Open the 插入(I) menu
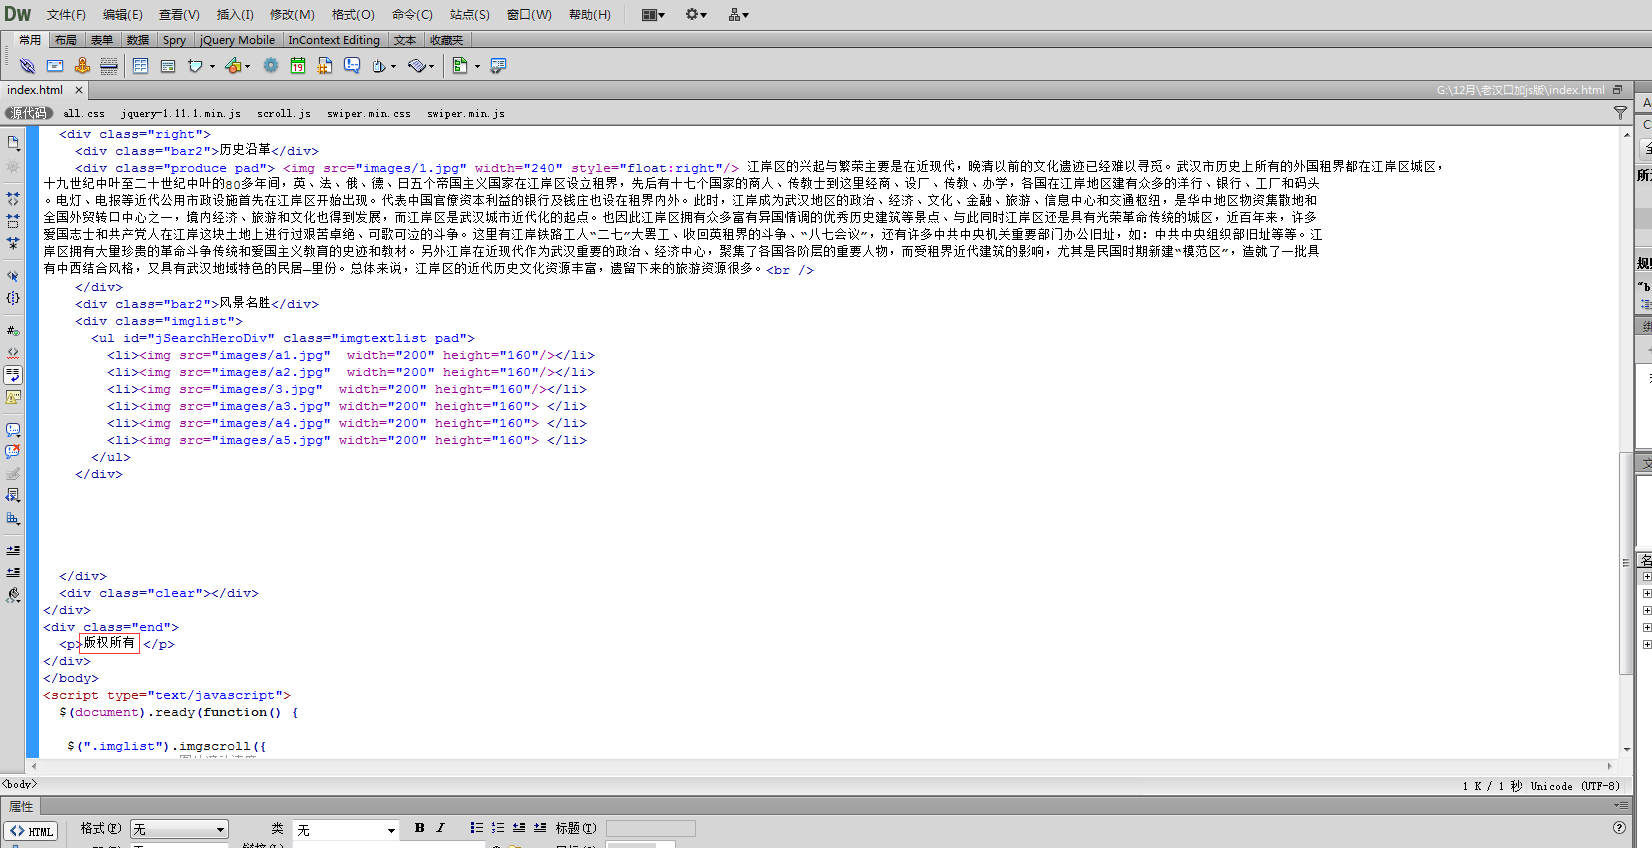1652x848 pixels. point(235,15)
